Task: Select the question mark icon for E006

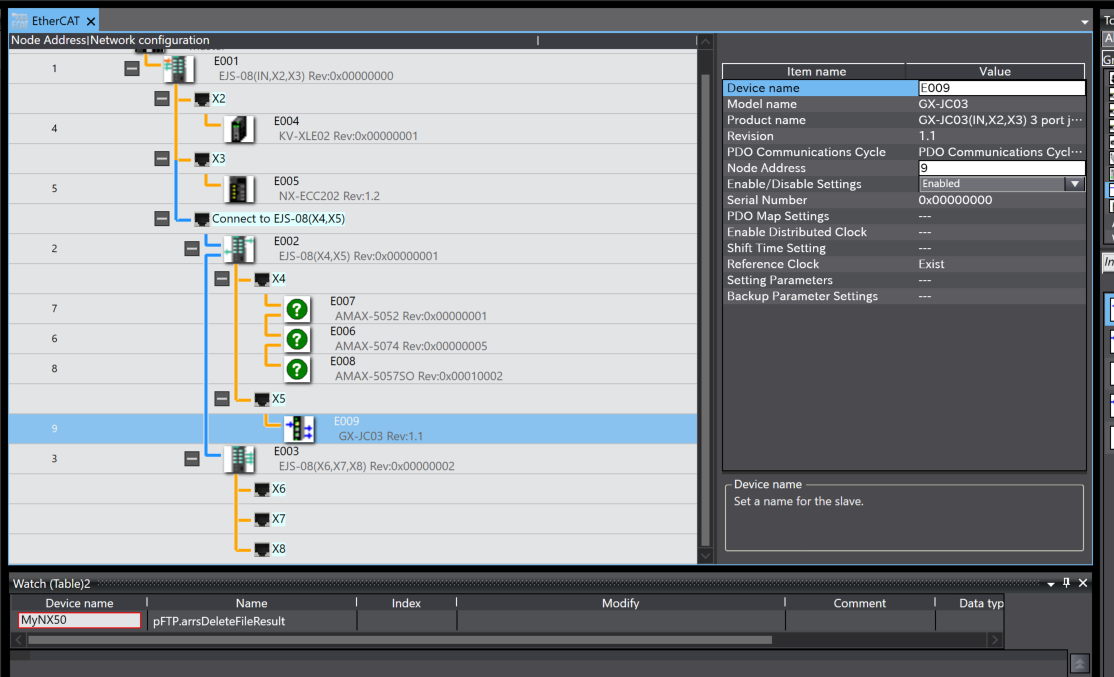Action: coord(297,339)
